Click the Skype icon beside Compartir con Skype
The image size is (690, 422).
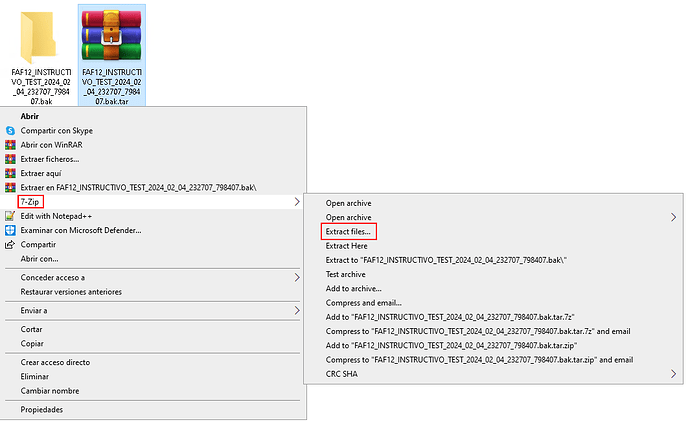[10, 131]
